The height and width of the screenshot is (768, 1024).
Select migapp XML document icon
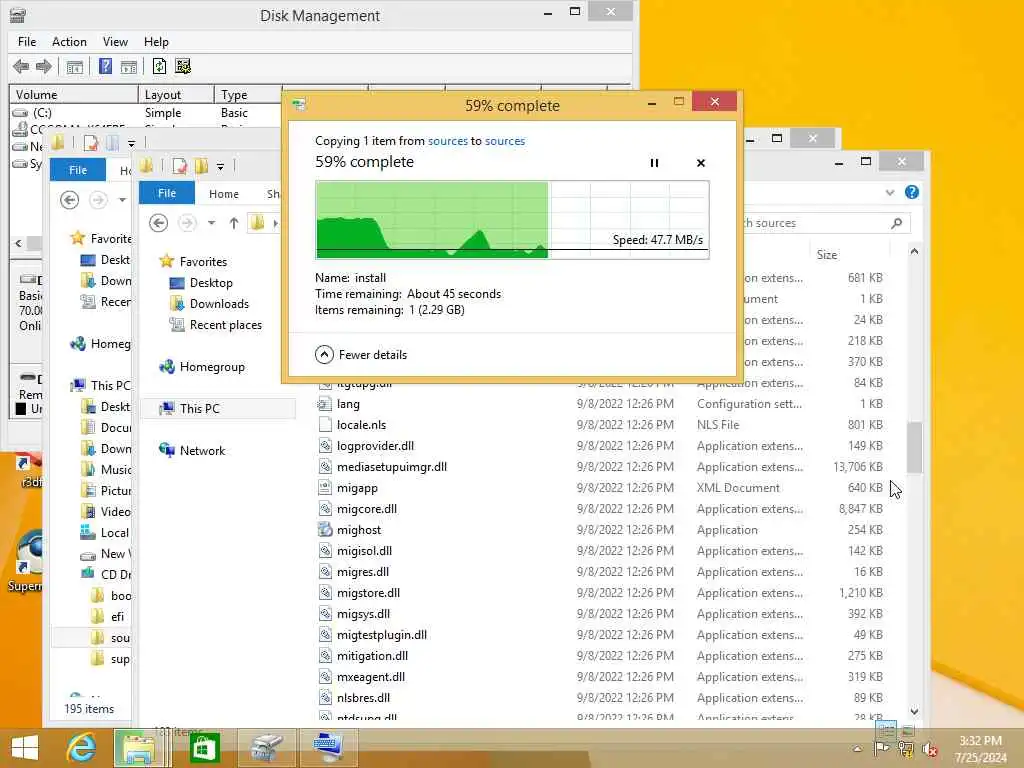click(325, 488)
